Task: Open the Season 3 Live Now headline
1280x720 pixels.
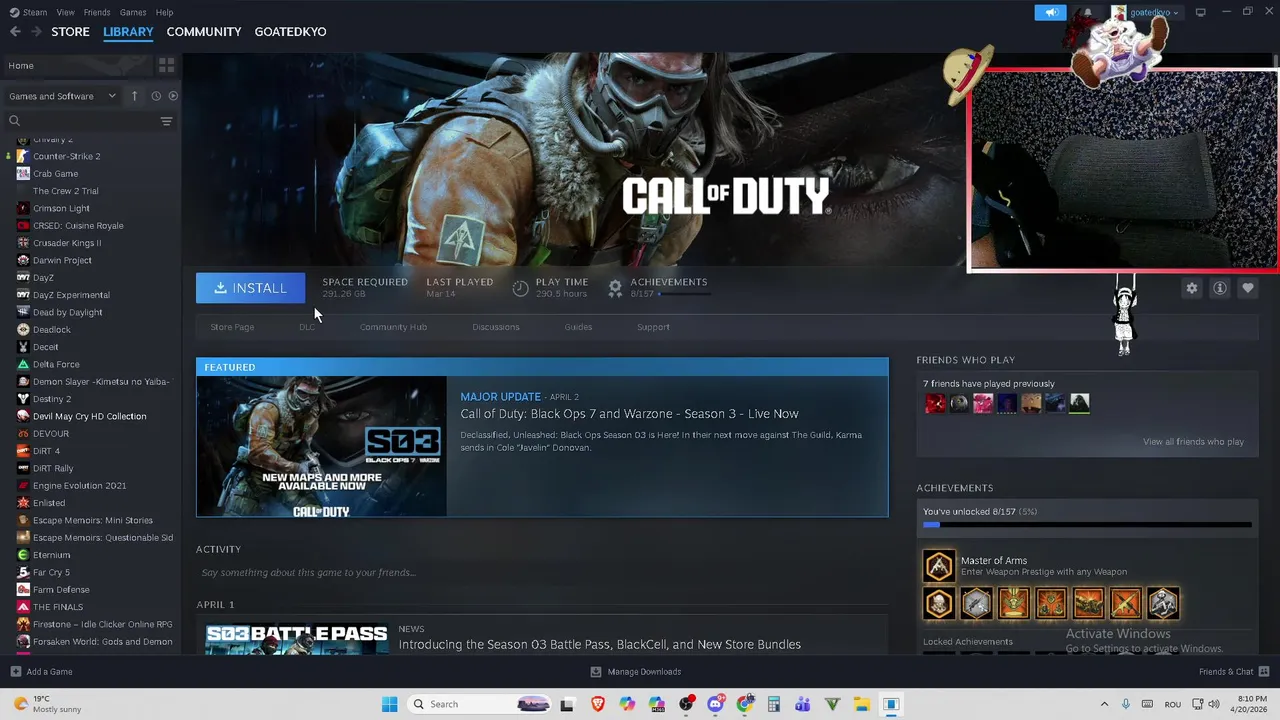Action: pos(629,414)
